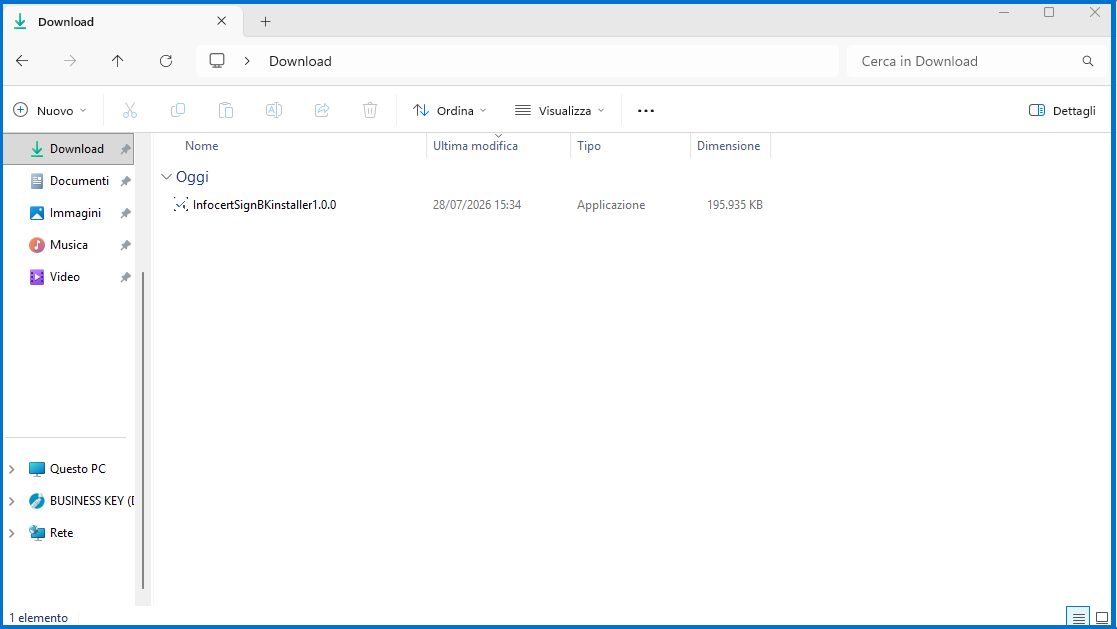
Task: Delete using the trash bin icon
Action: [370, 110]
